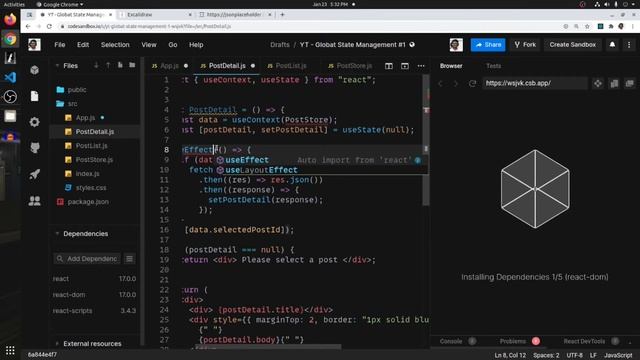
Task: Click the user avatar next to Share
Action: pos(456,44)
